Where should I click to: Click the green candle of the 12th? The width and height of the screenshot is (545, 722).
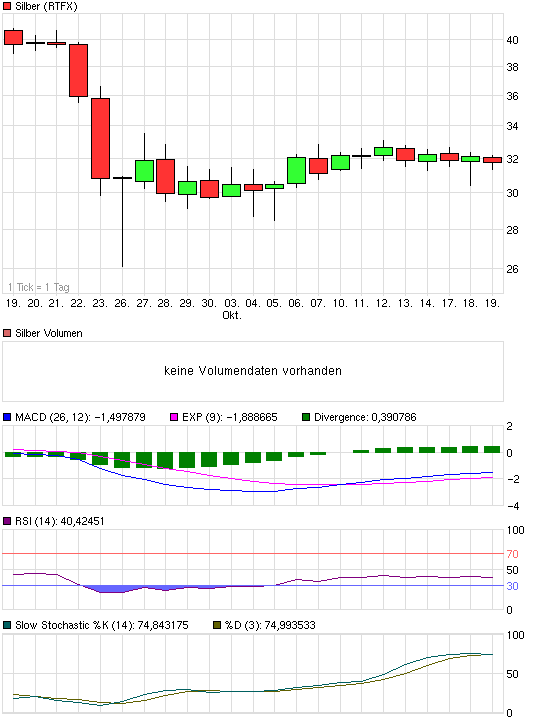coord(383,151)
